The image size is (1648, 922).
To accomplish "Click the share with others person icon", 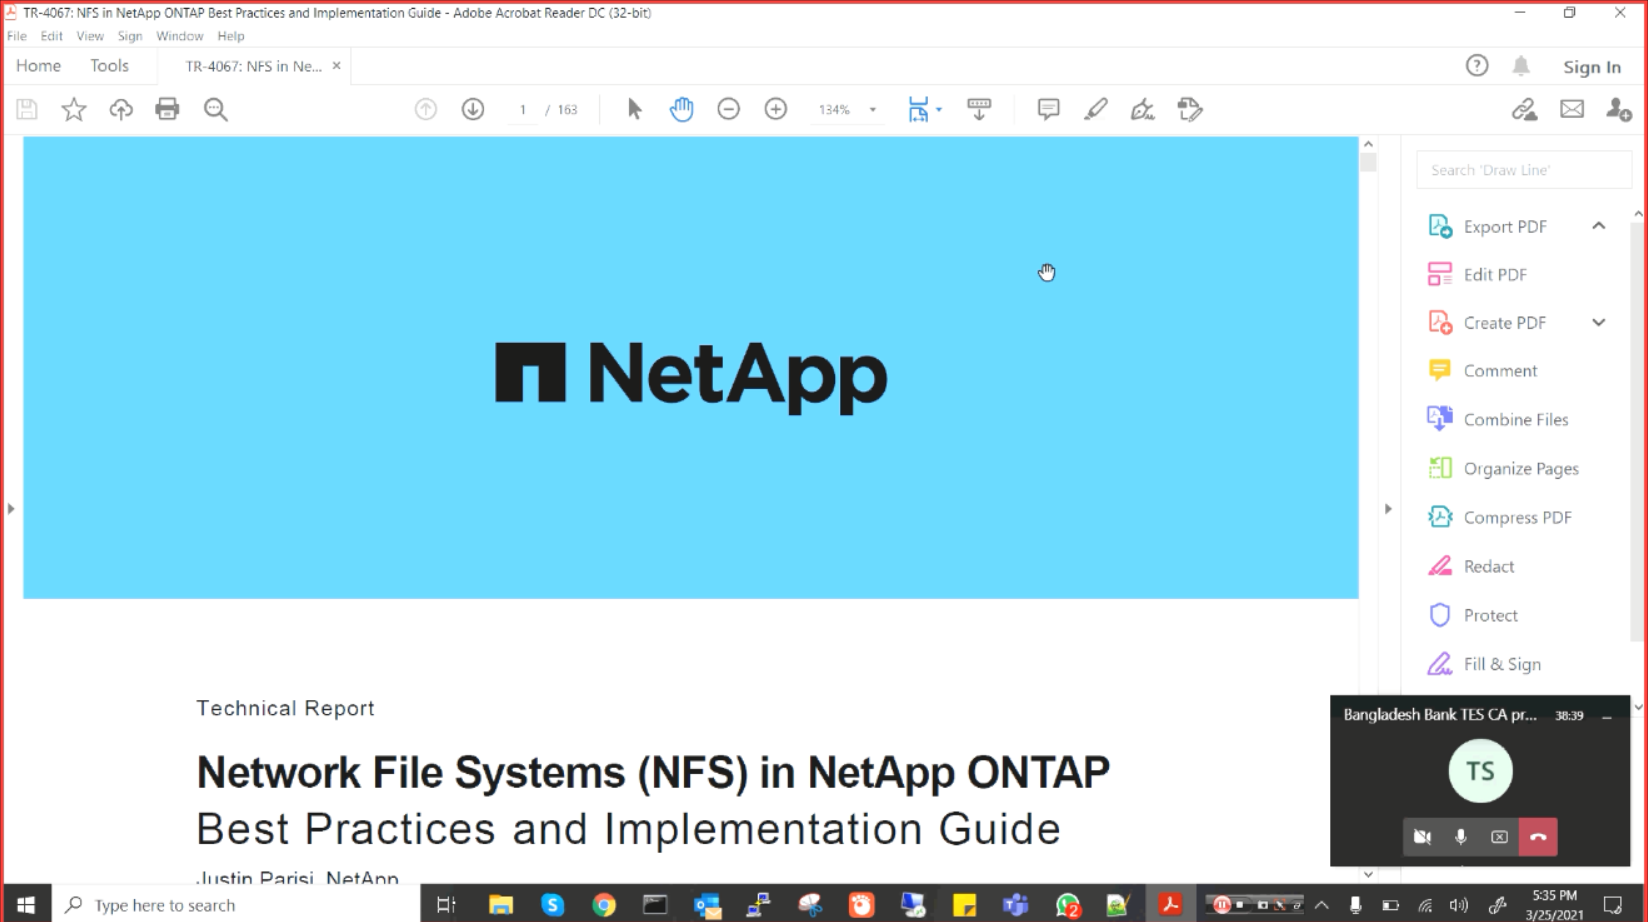I will [x=1618, y=109].
